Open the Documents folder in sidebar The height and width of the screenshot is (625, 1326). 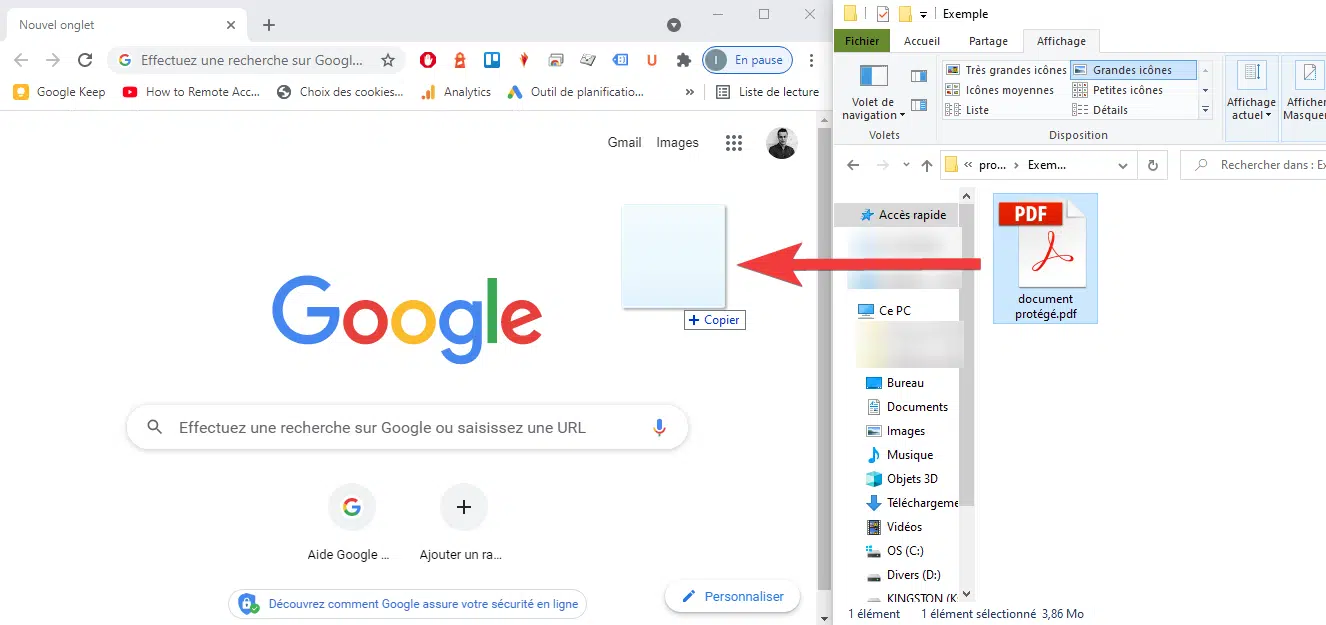(906, 407)
